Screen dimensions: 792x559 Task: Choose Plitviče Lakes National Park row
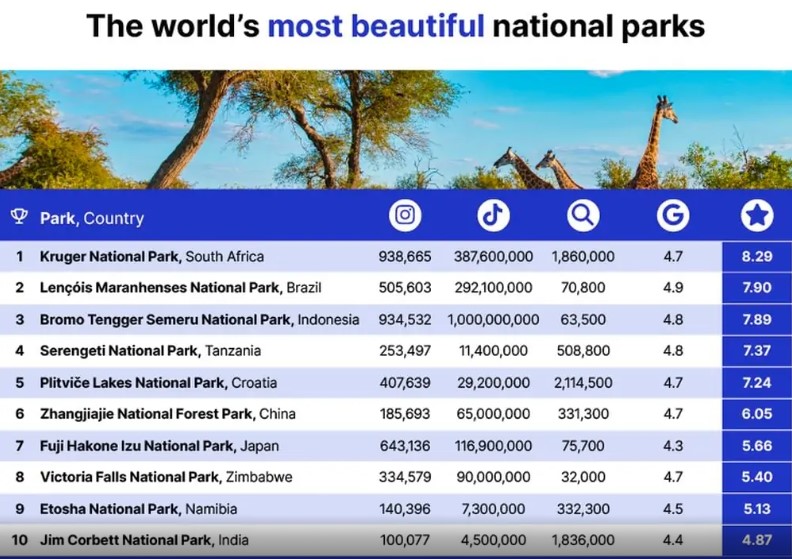point(158,383)
